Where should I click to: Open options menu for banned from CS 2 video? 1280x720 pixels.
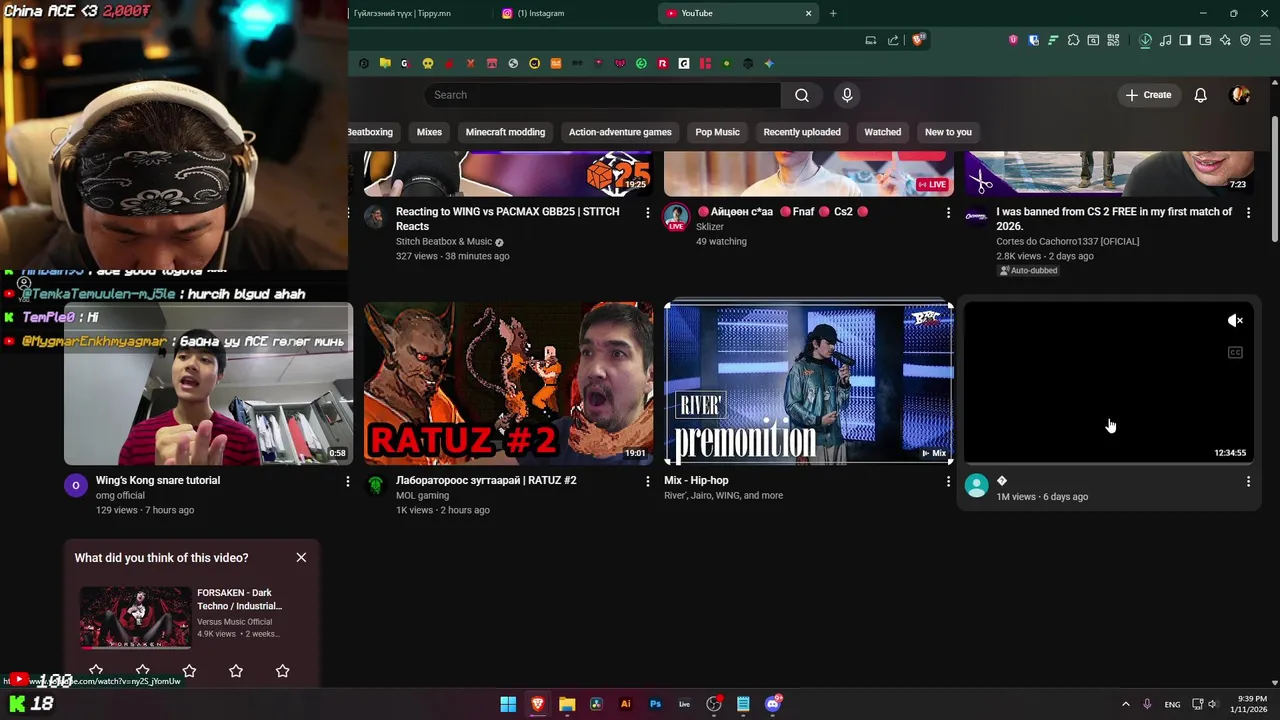point(1248,212)
